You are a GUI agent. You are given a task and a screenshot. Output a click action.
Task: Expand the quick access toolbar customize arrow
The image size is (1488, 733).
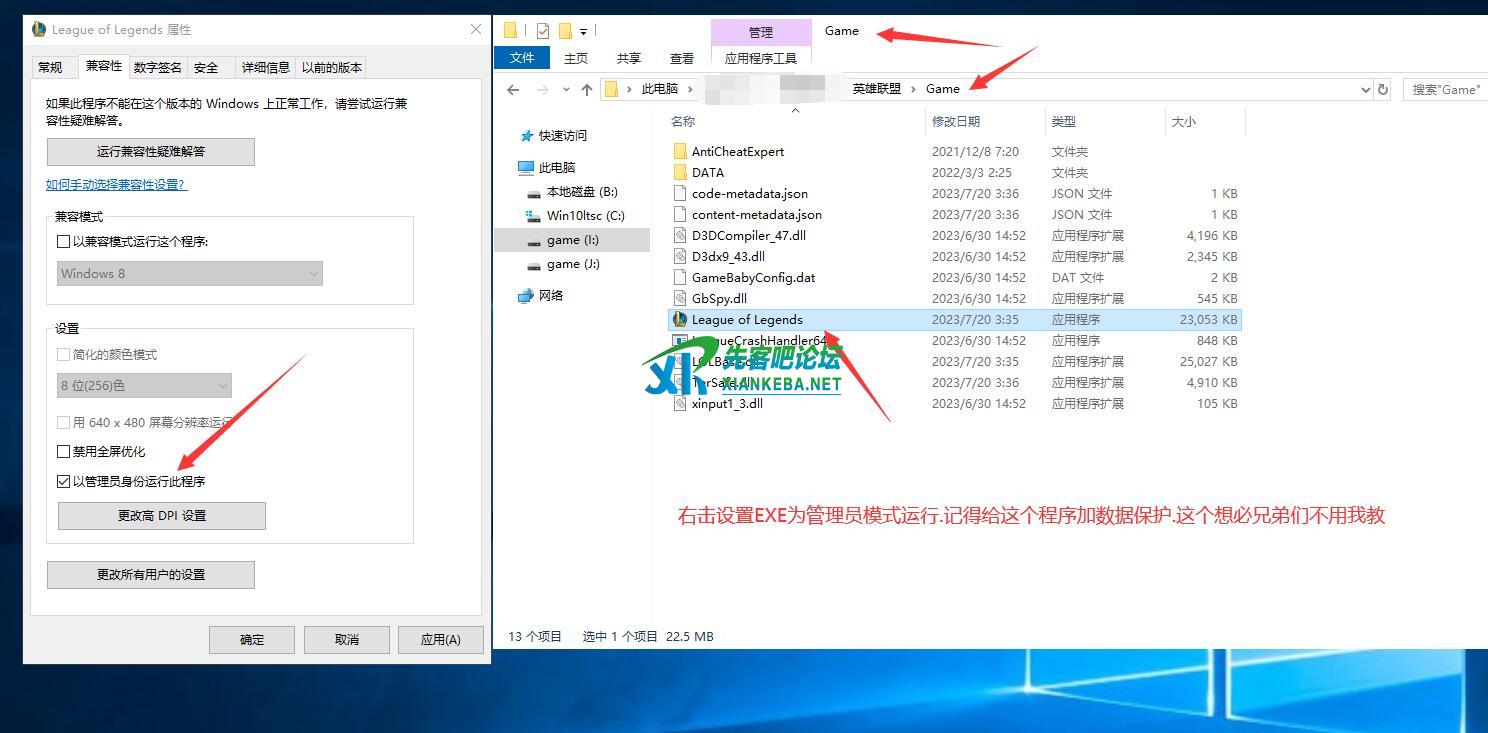584,31
